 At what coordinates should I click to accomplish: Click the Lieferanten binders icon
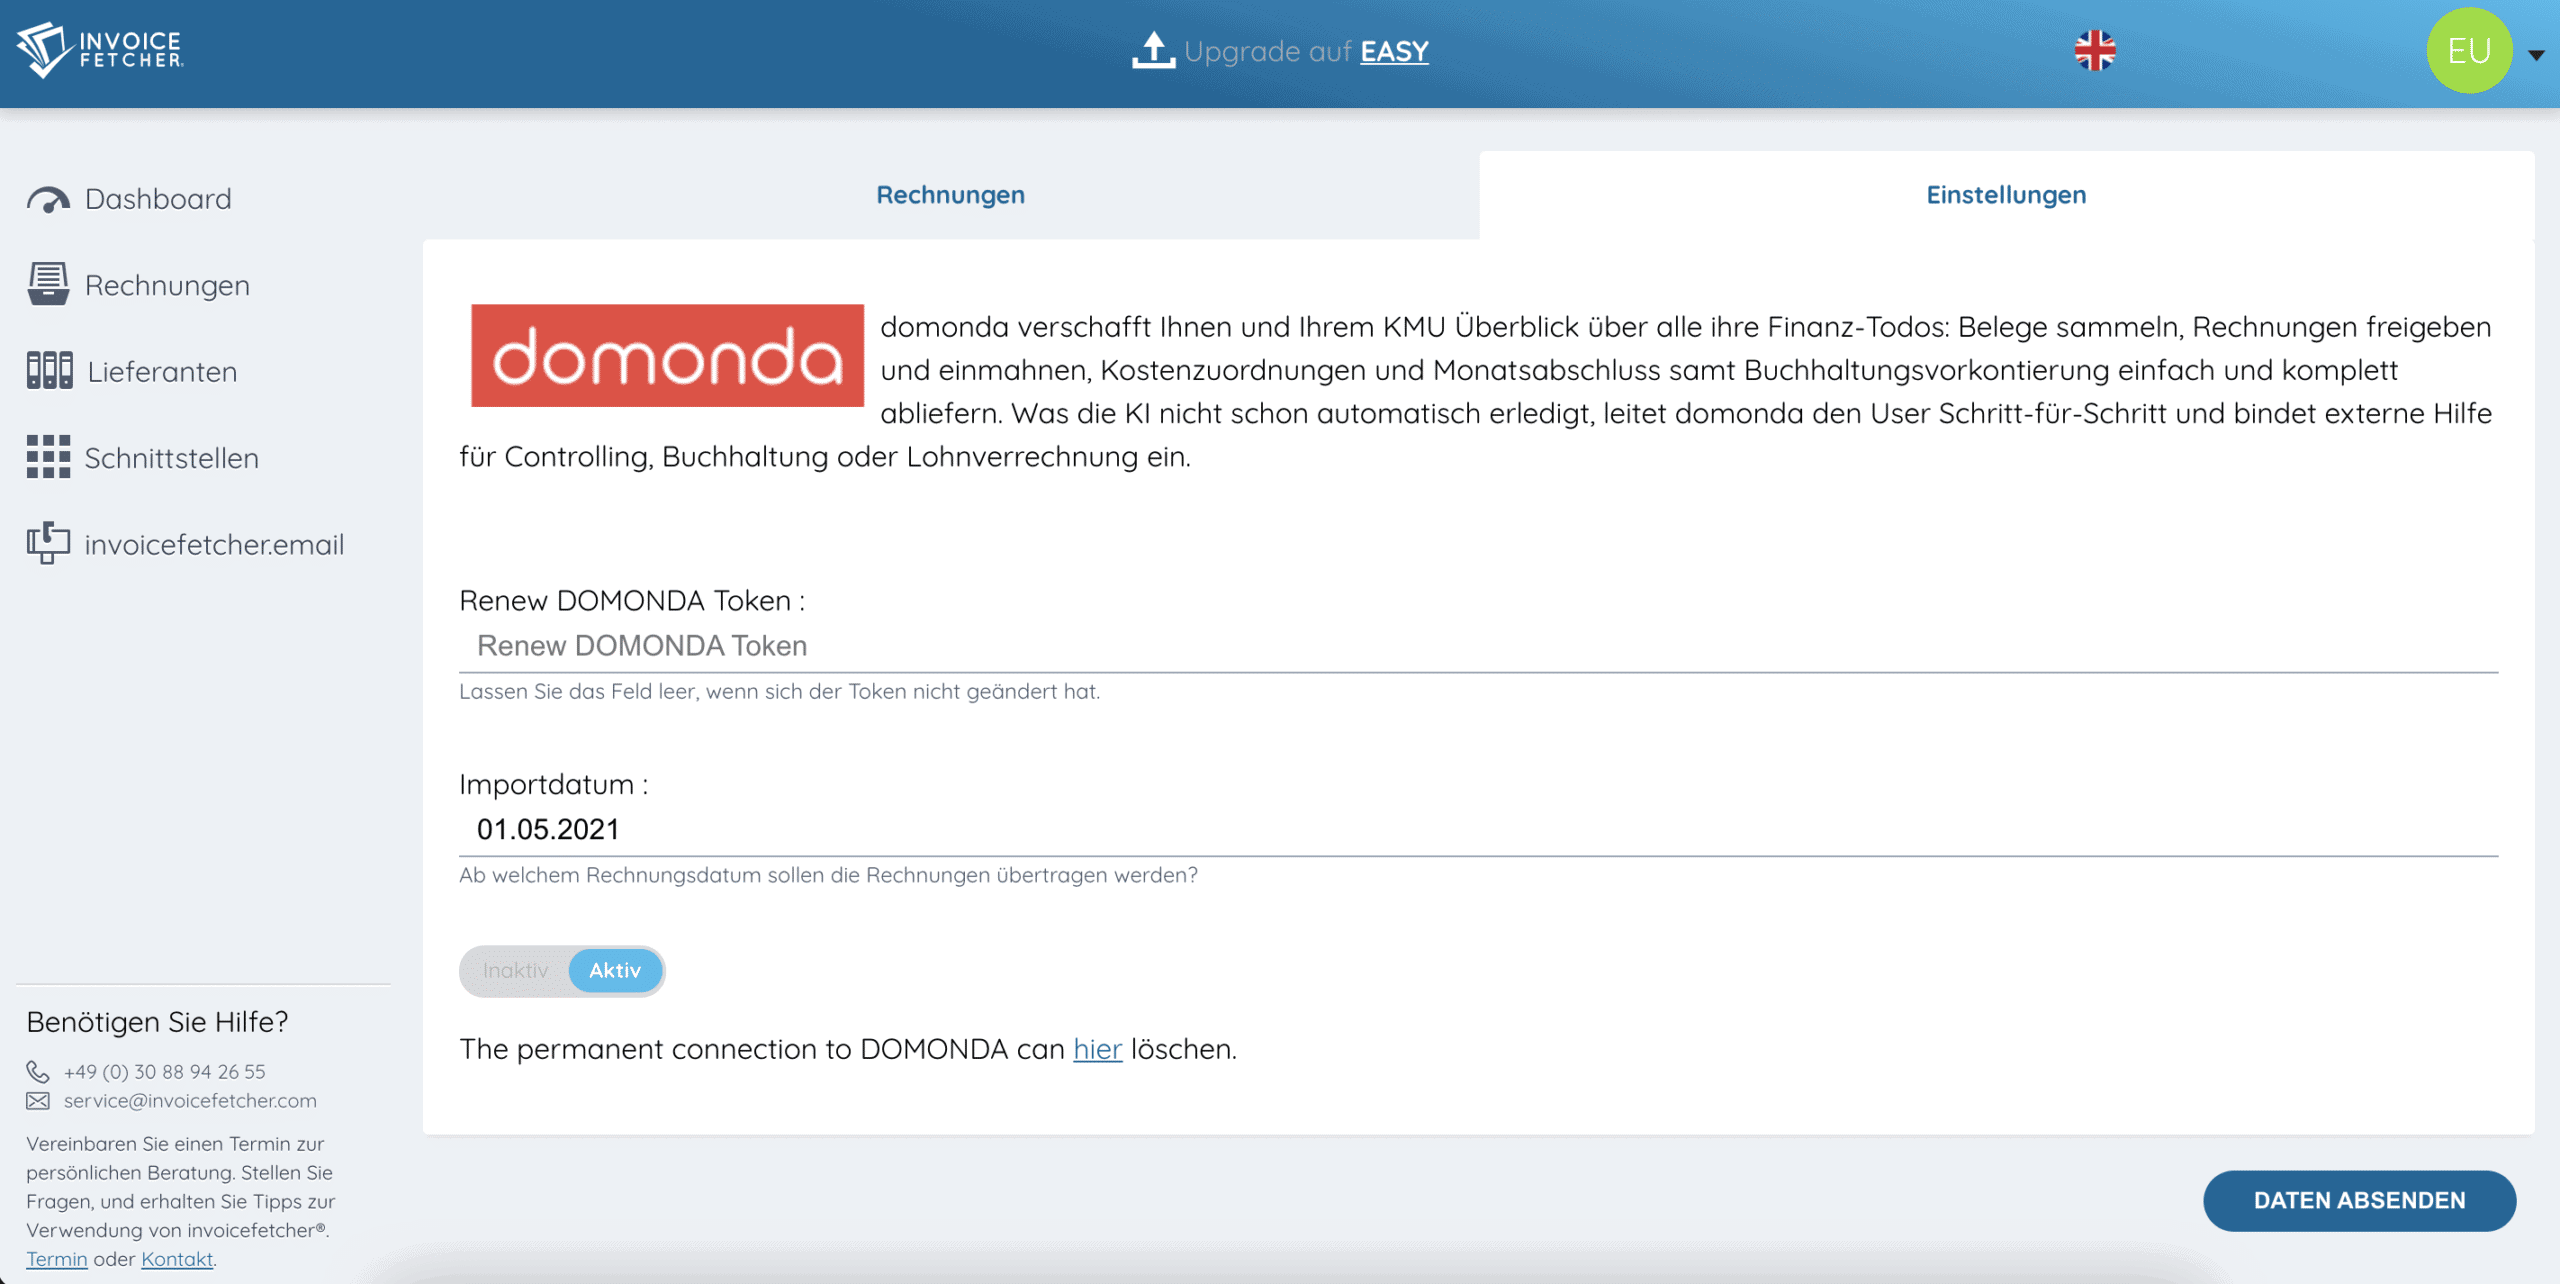coord(49,371)
